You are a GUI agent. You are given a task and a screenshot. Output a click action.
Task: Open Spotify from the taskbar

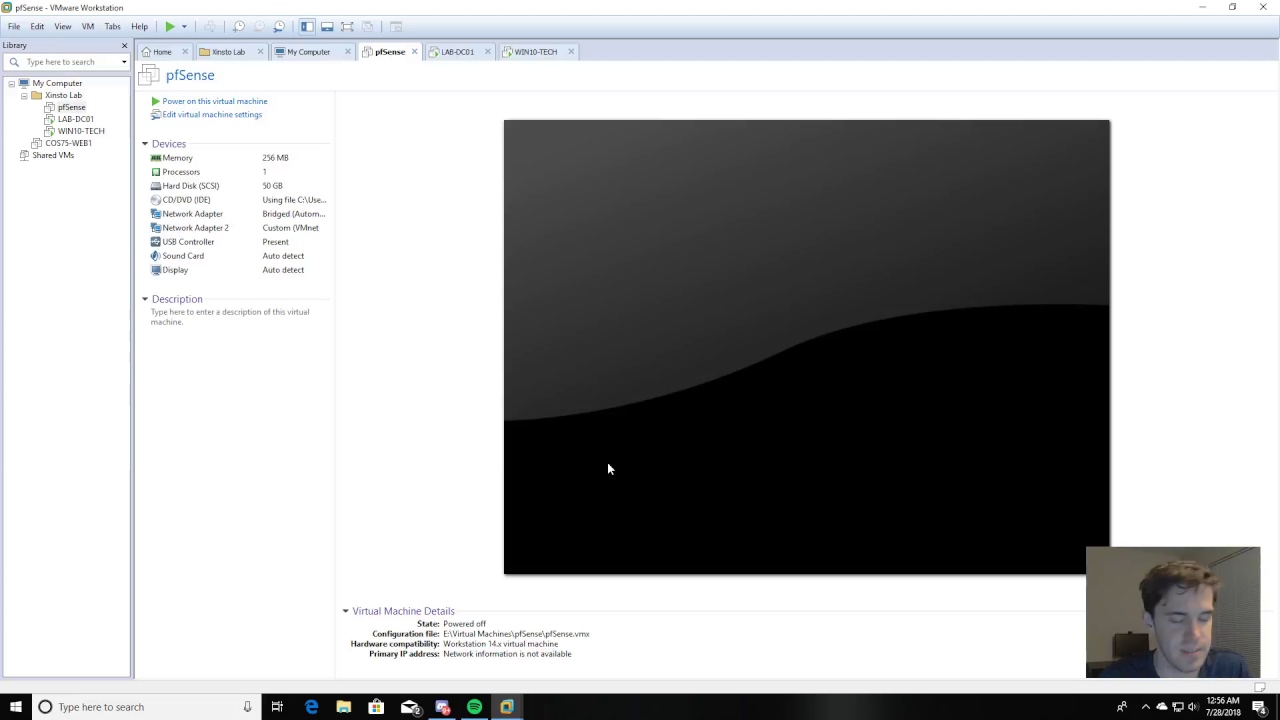(474, 707)
